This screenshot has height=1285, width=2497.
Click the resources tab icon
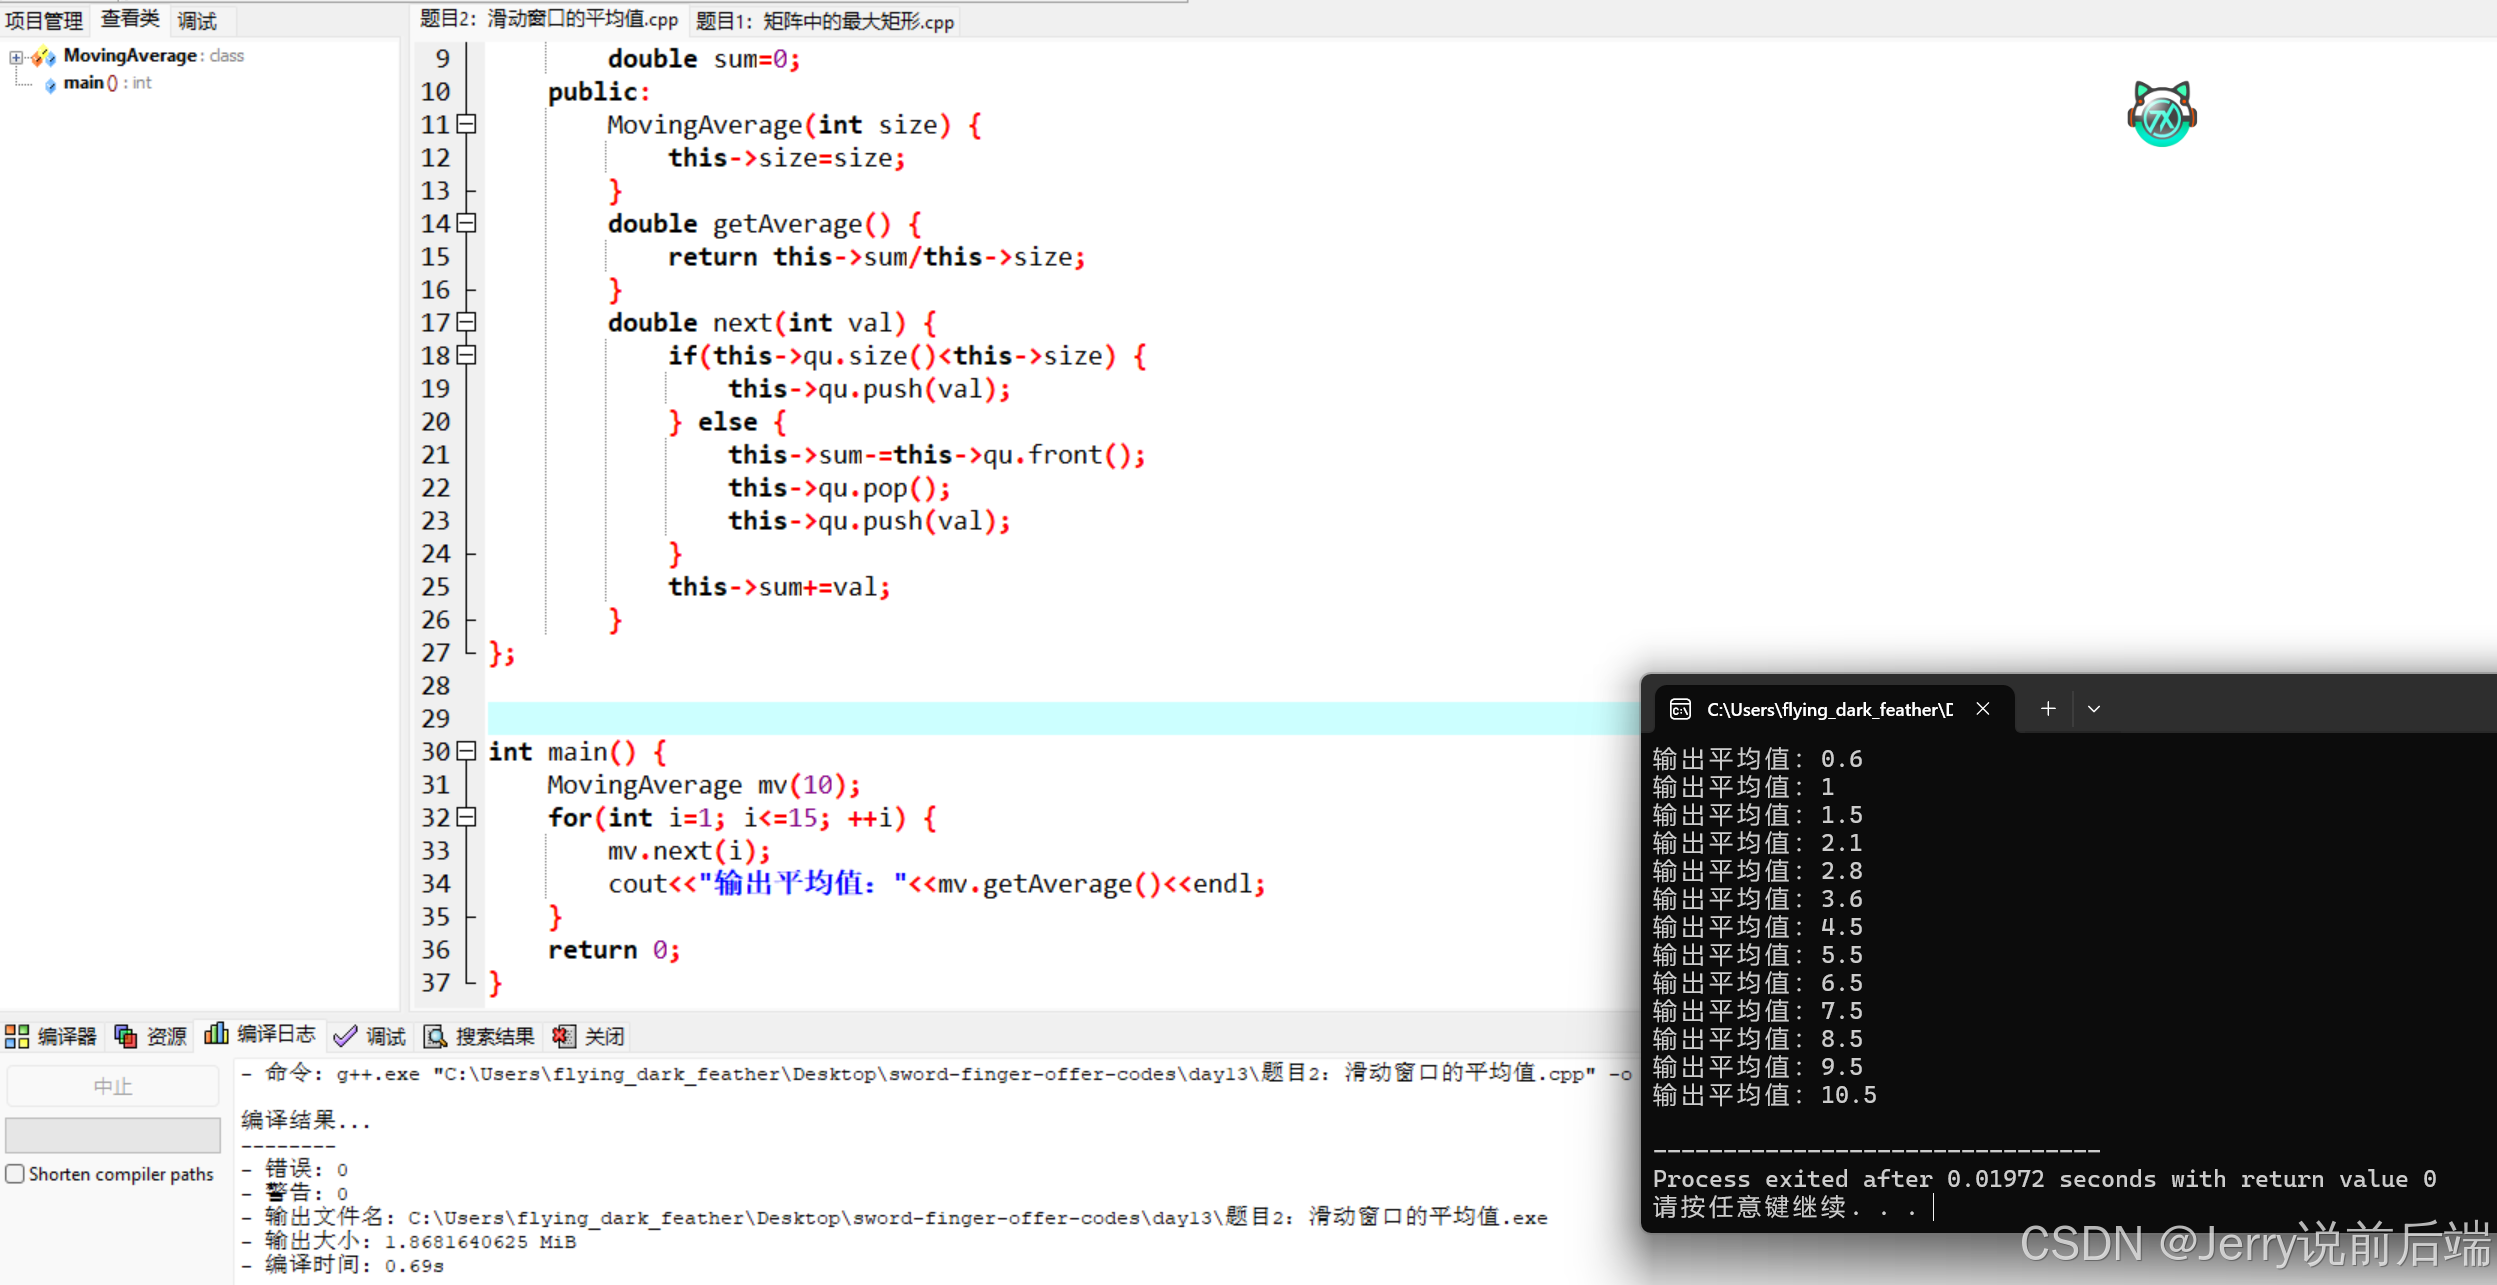click(126, 1036)
